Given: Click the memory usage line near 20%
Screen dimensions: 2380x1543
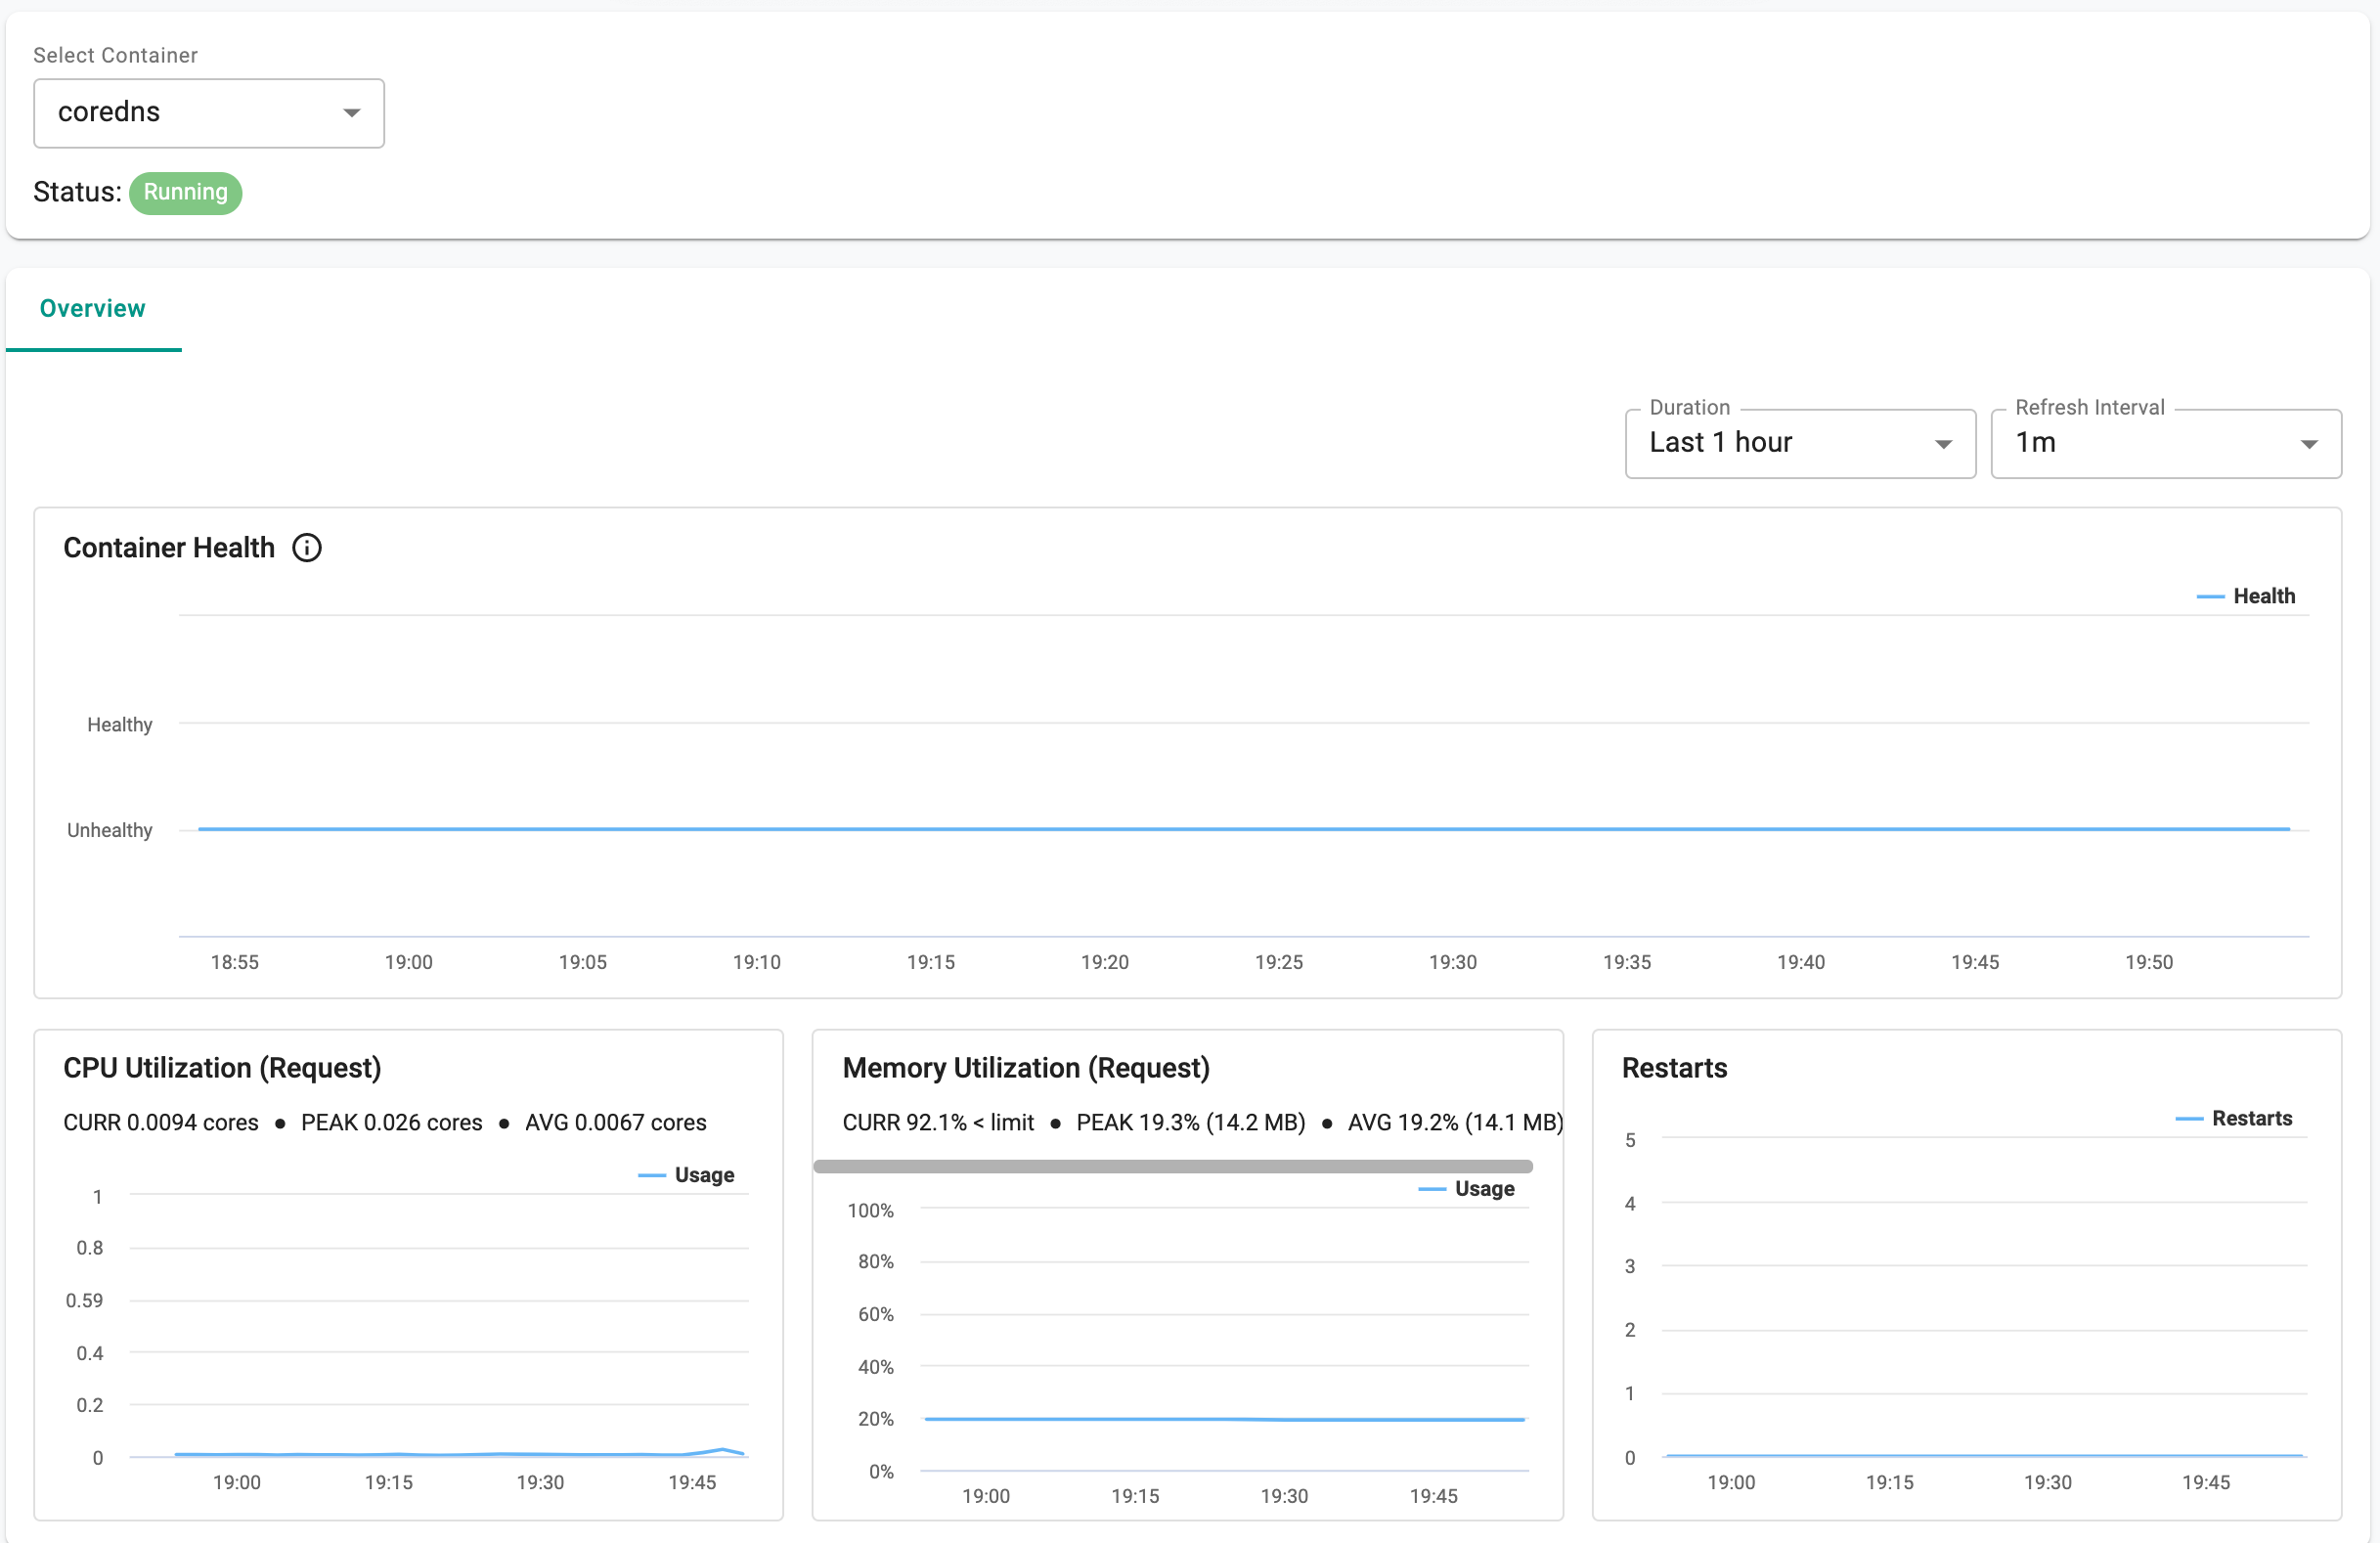Looking at the screenshot, I should click(1225, 1419).
